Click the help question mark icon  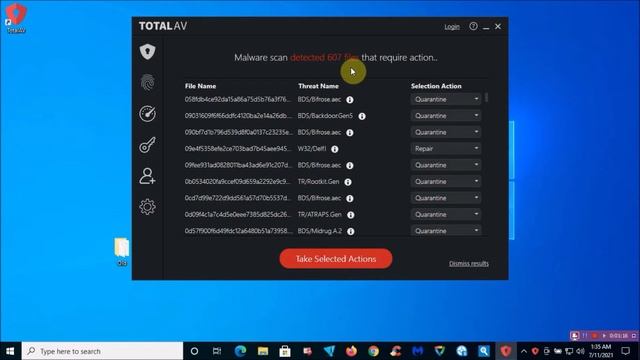[473, 27]
